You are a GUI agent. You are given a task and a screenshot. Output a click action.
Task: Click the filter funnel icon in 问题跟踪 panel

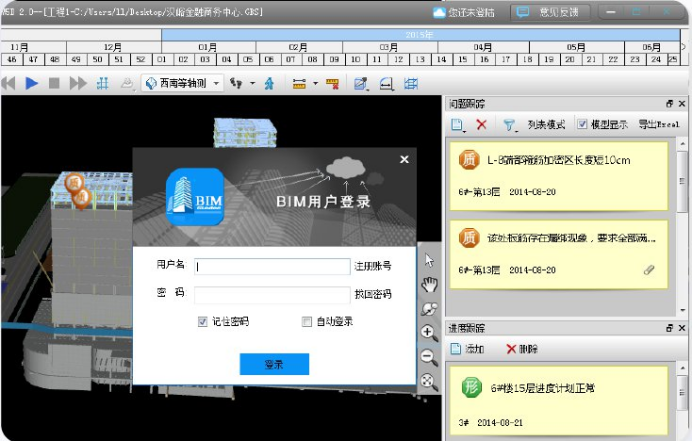pos(509,125)
